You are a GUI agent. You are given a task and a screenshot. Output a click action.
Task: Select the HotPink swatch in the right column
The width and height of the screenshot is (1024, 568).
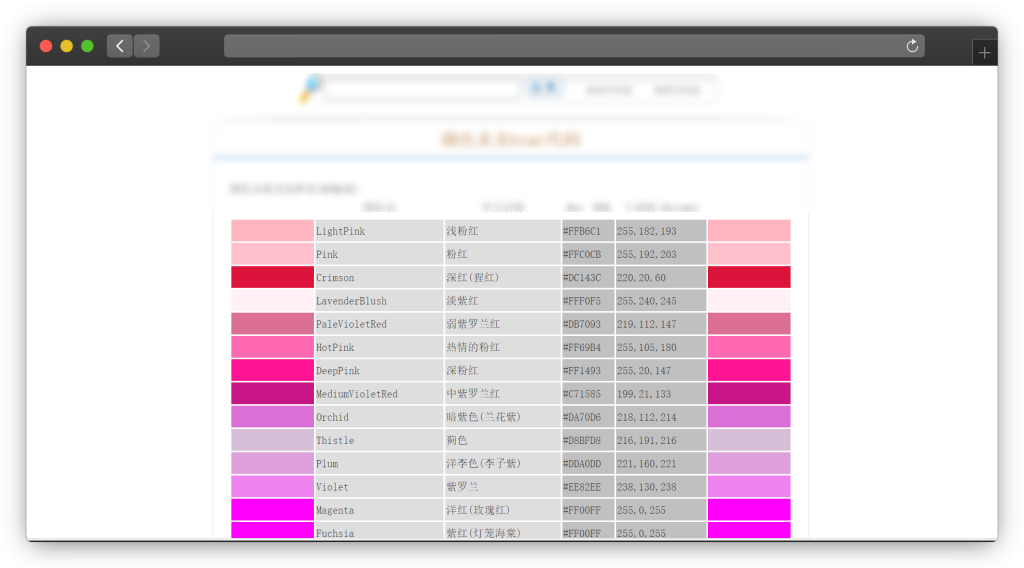[748, 347]
